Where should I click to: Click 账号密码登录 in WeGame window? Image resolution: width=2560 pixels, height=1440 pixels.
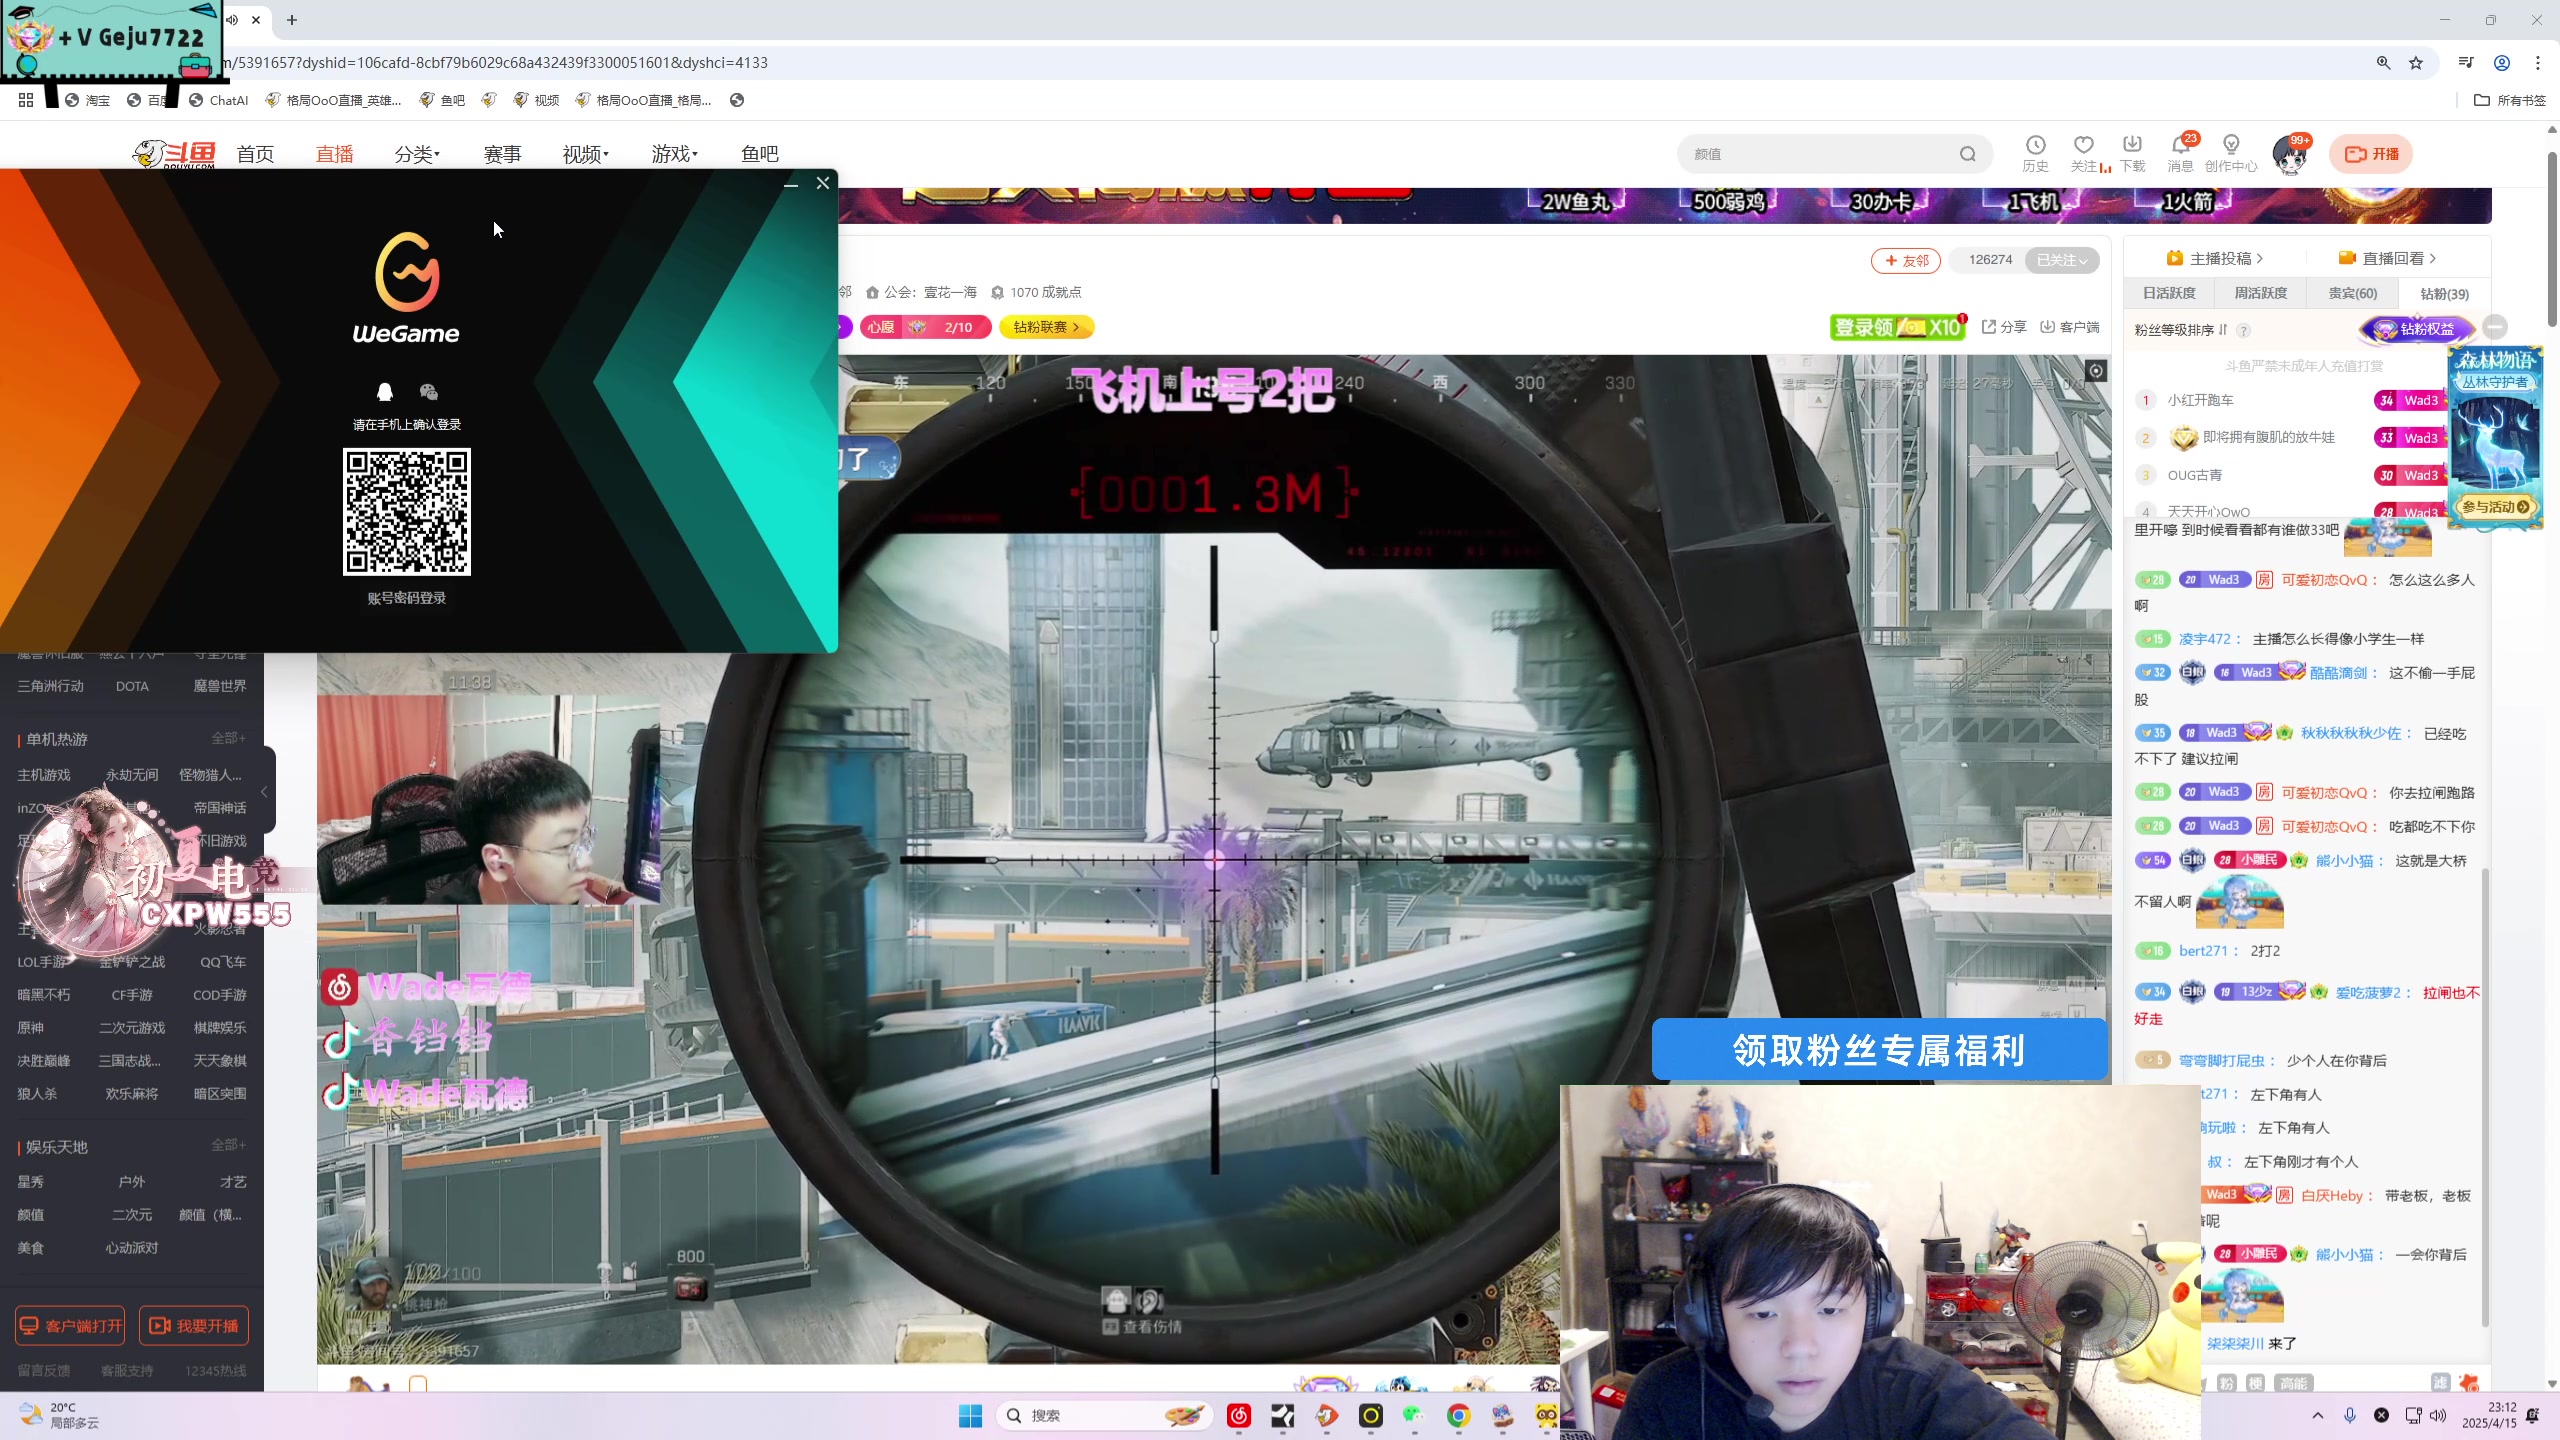[x=406, y=598]
